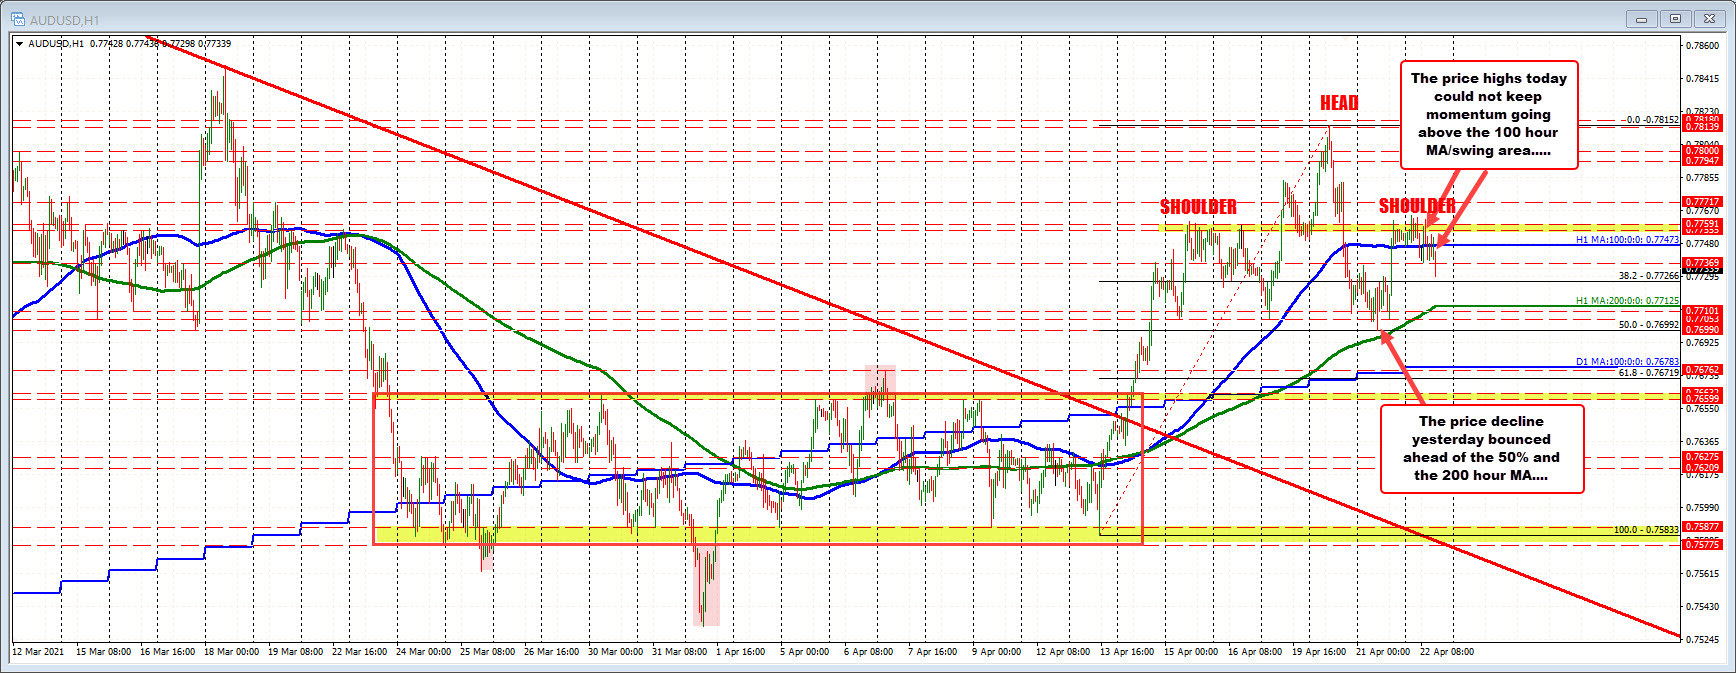Screen dimensions: 1736x673
Task: Click the 12 Mar 2021 date label
Action: pos(38,652)
